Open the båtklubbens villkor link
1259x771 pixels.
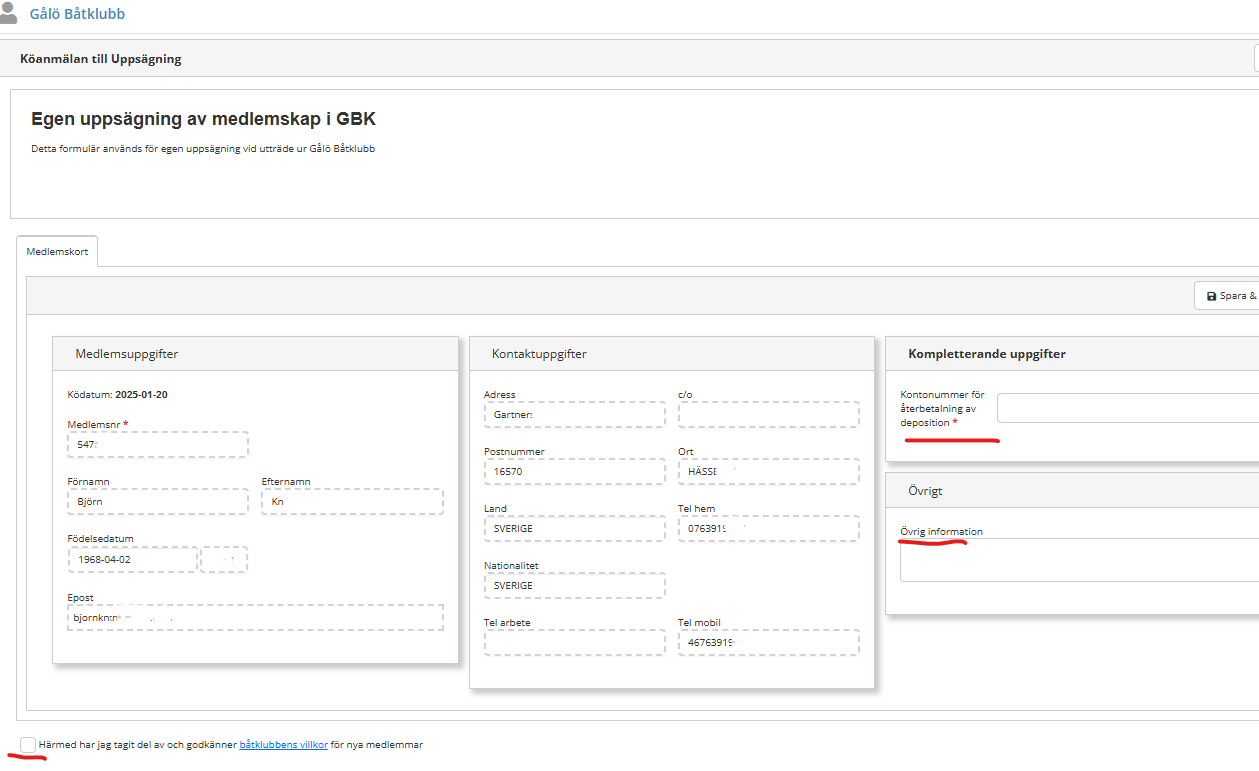tap(283, 745)
